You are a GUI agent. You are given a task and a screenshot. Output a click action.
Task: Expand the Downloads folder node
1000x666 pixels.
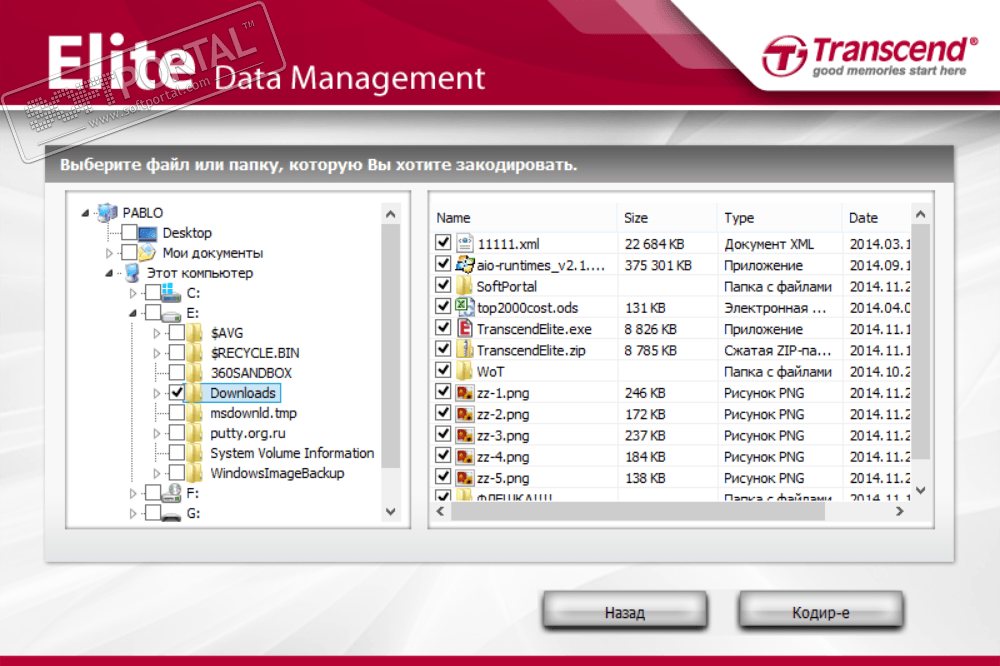(x=157, y=394)
